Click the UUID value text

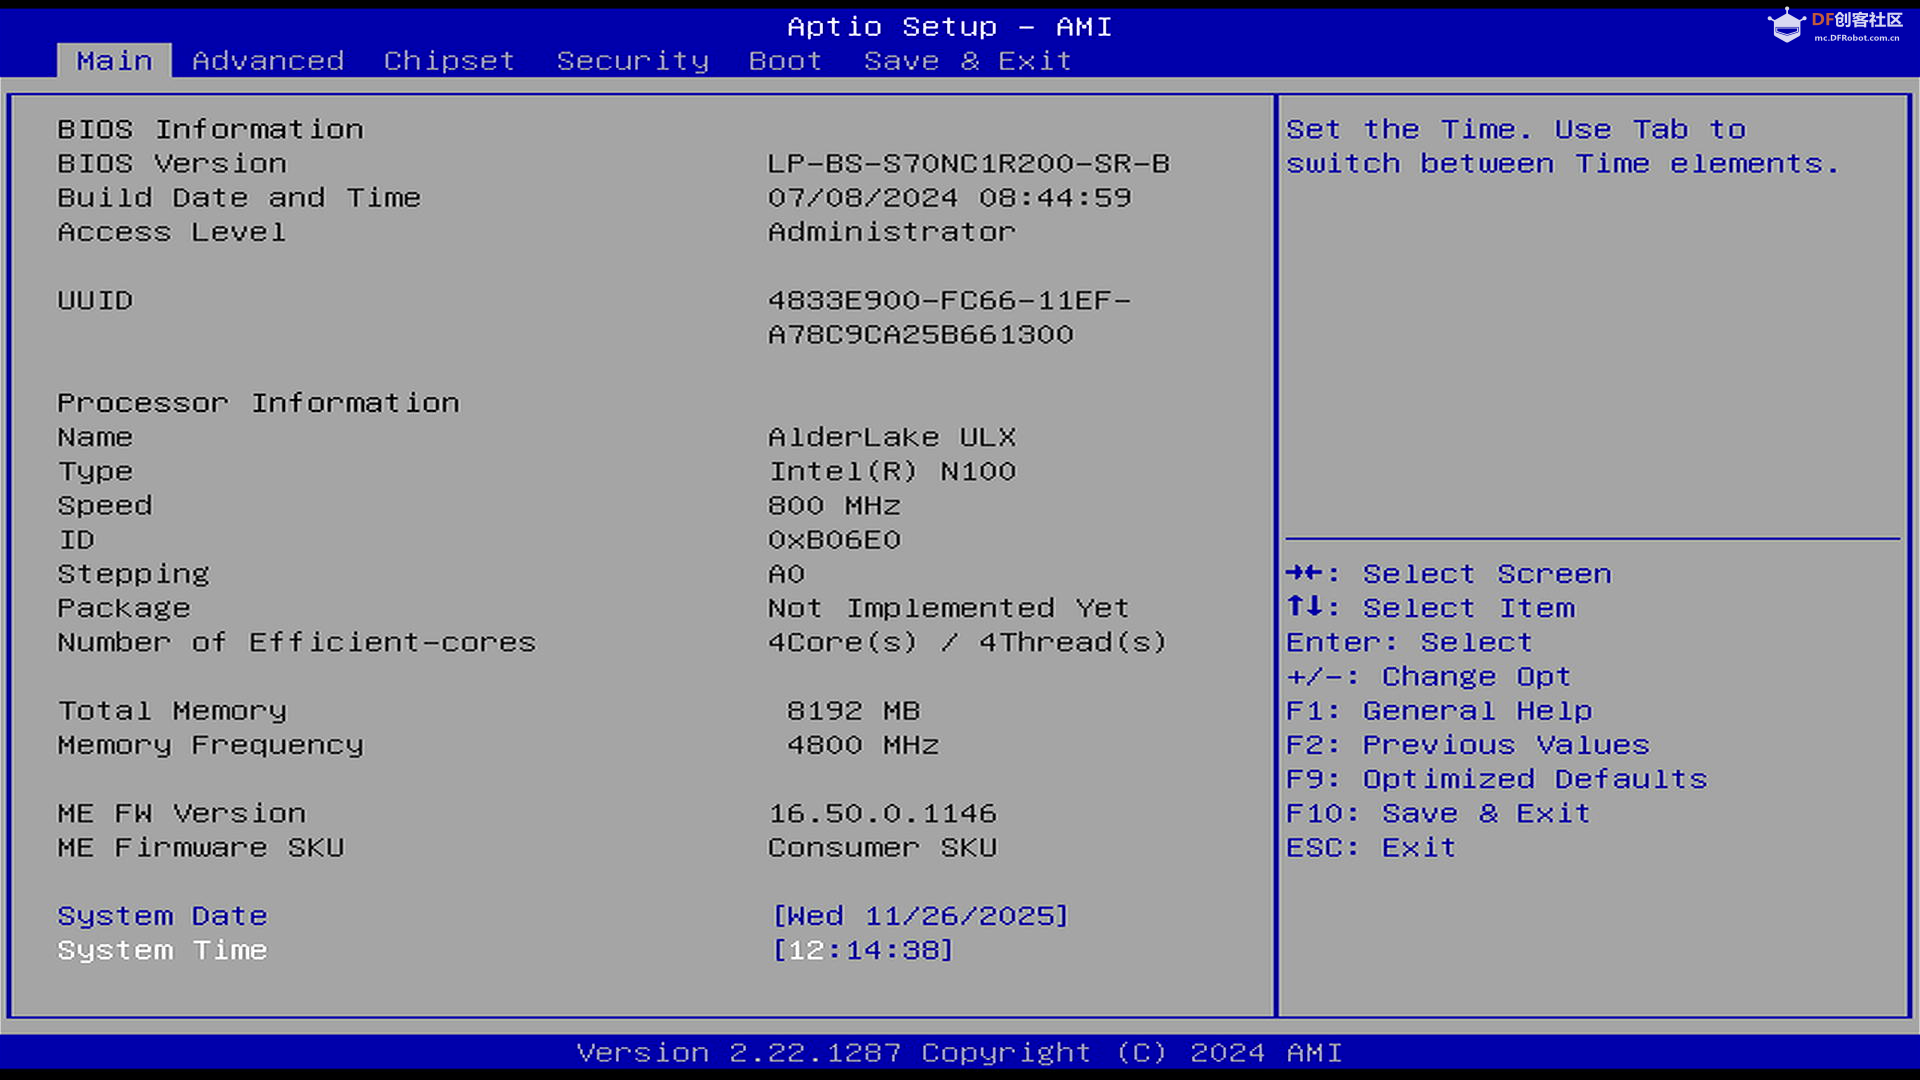click(948, 317)
